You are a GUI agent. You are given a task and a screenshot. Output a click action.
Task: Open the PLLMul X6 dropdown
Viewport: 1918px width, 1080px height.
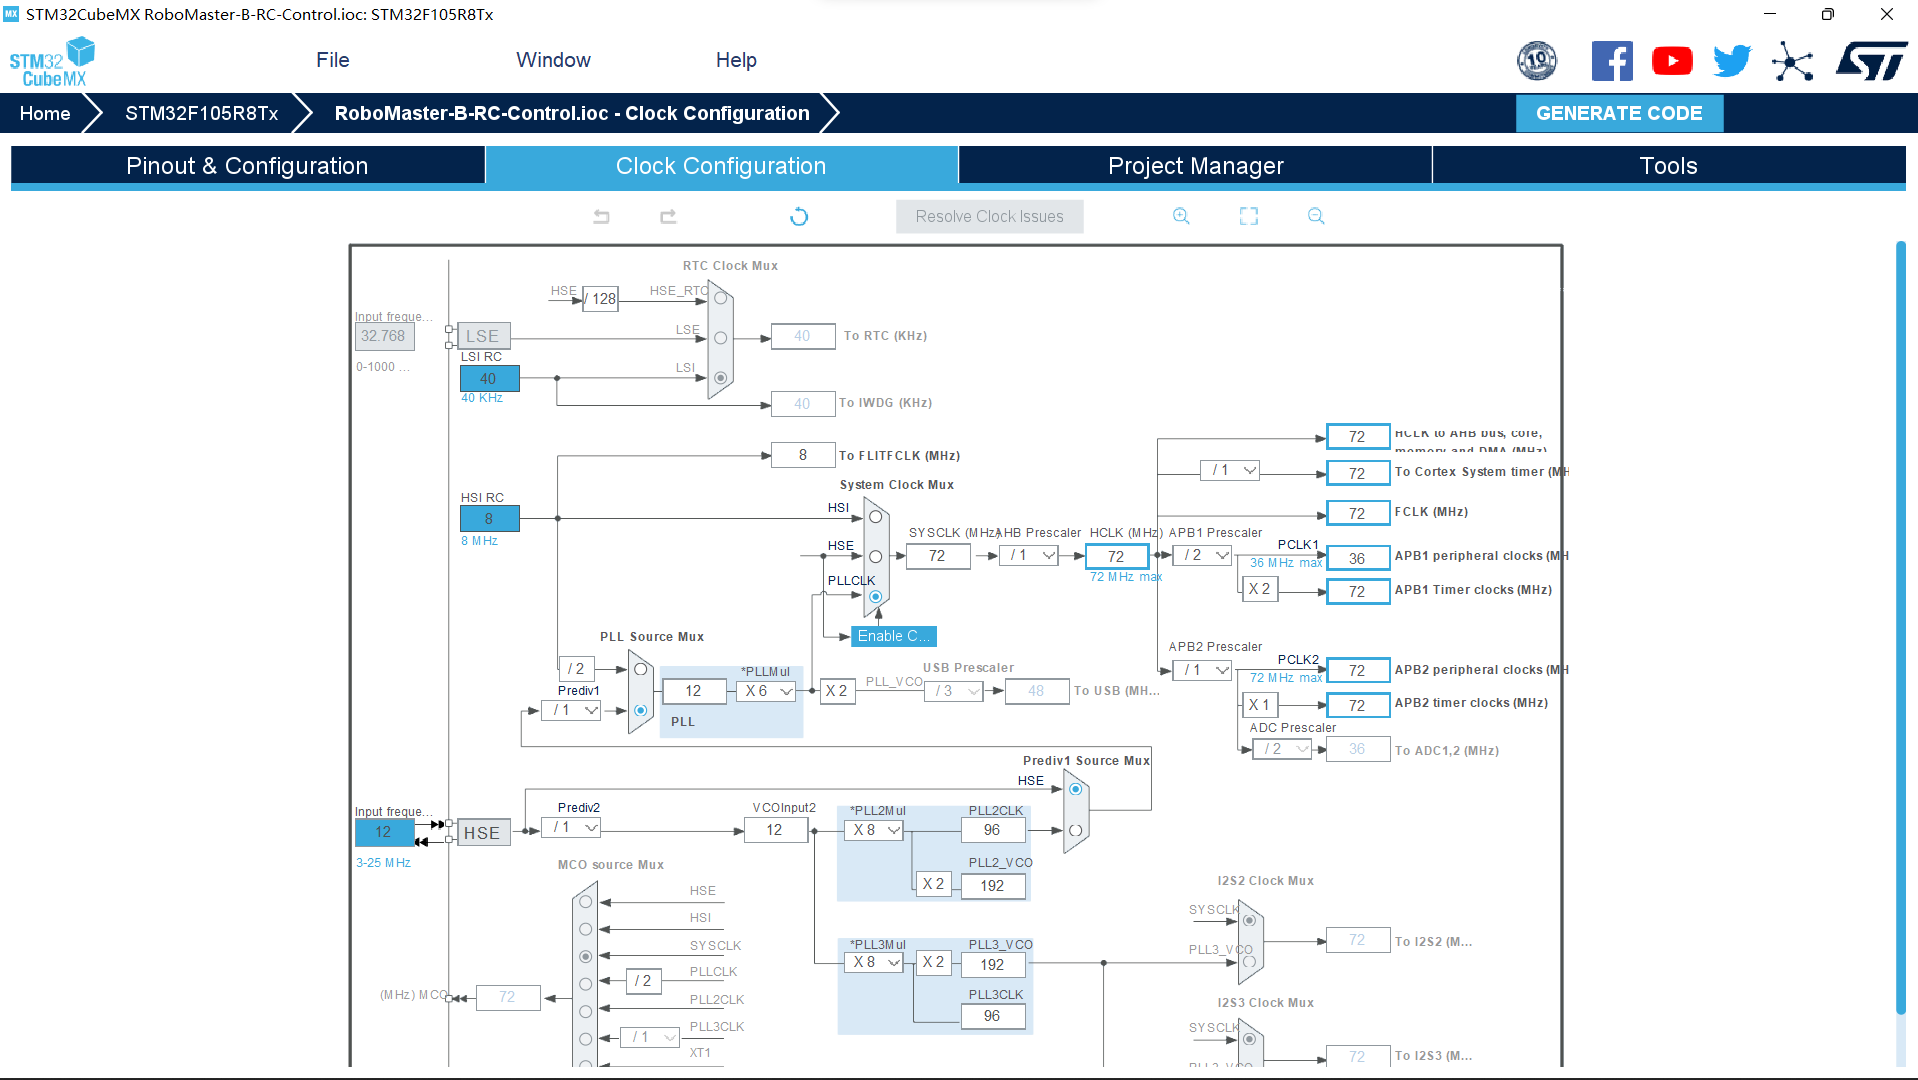767,691
